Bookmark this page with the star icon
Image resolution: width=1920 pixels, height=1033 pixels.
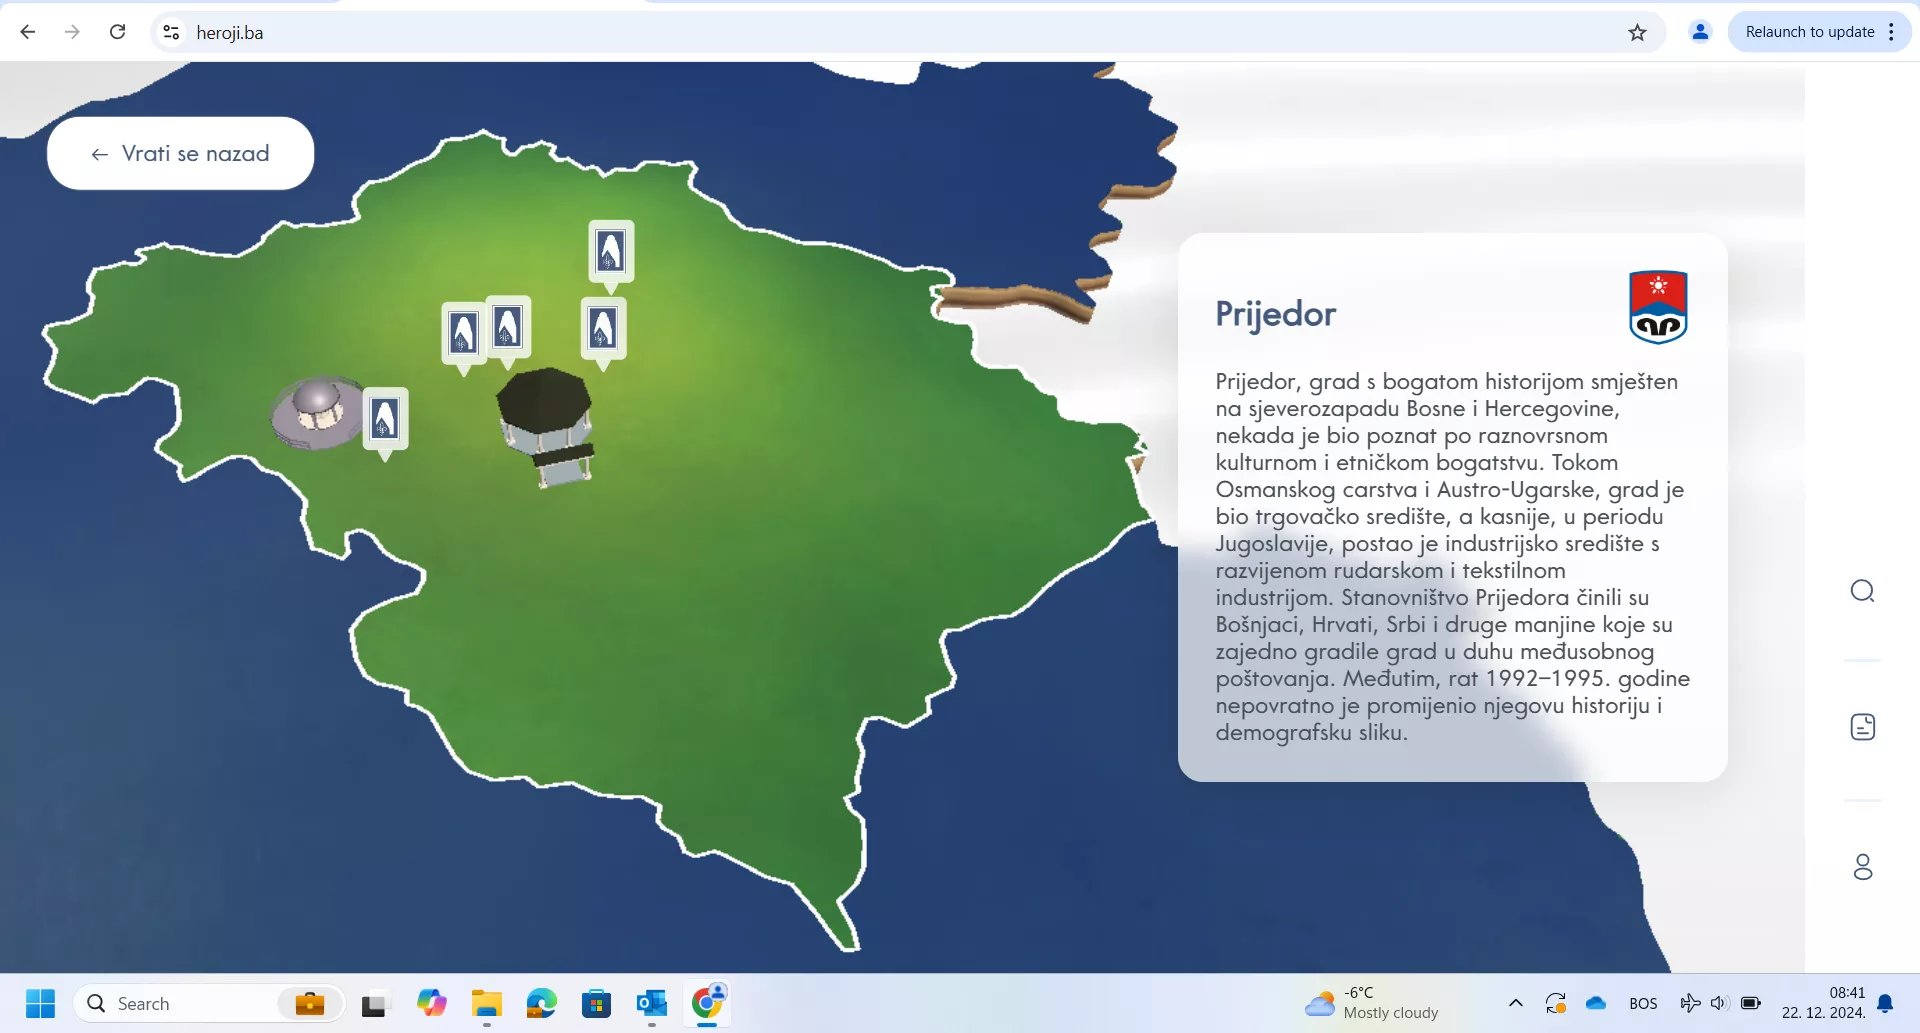(x=1637, y=32)
